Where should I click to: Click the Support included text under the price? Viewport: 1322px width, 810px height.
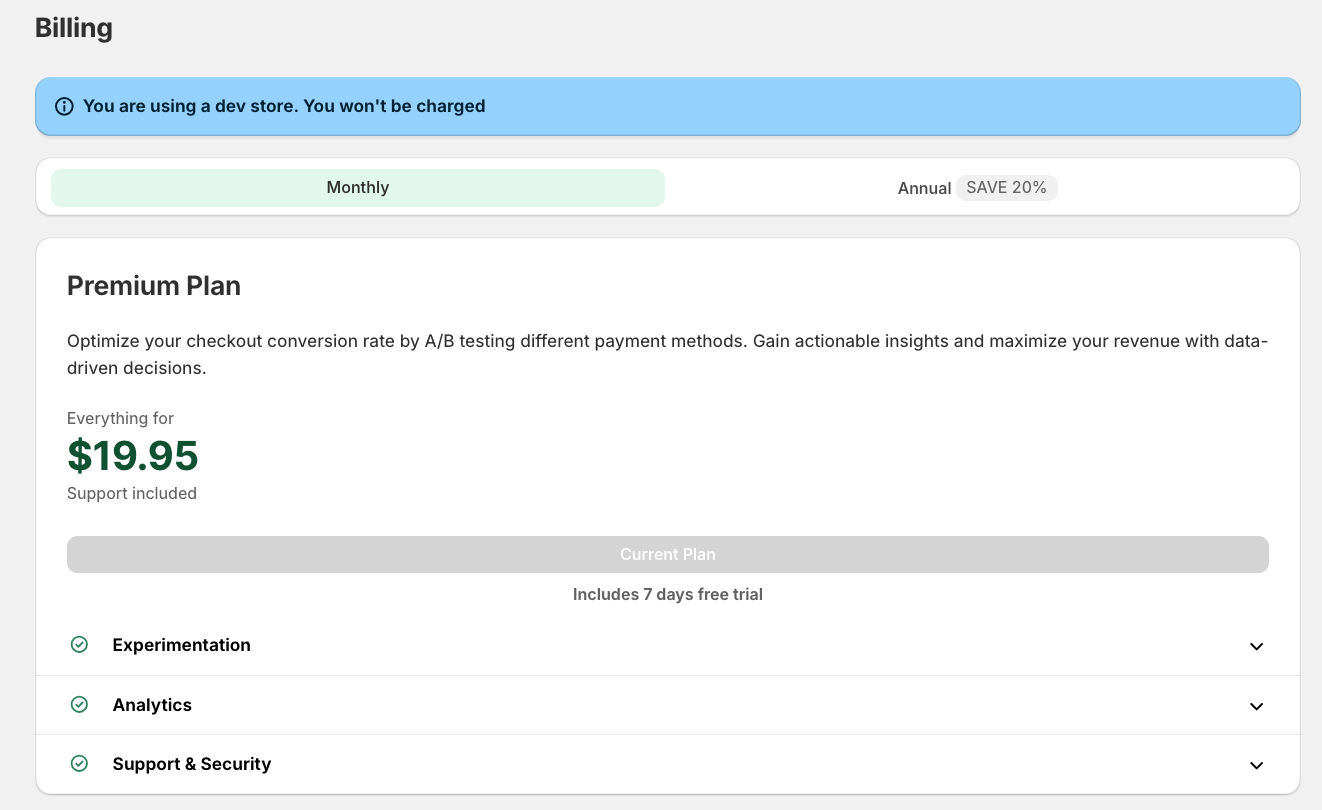[x=132, y=493]
